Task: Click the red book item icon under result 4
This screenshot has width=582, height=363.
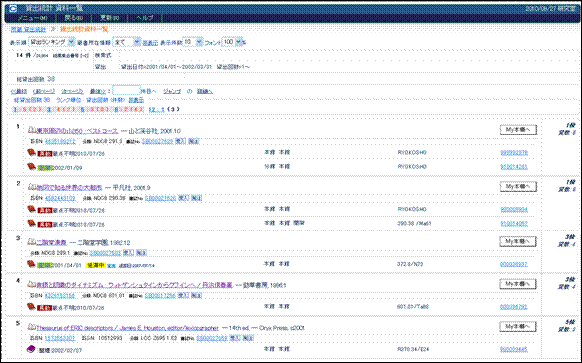Action: 32,307
